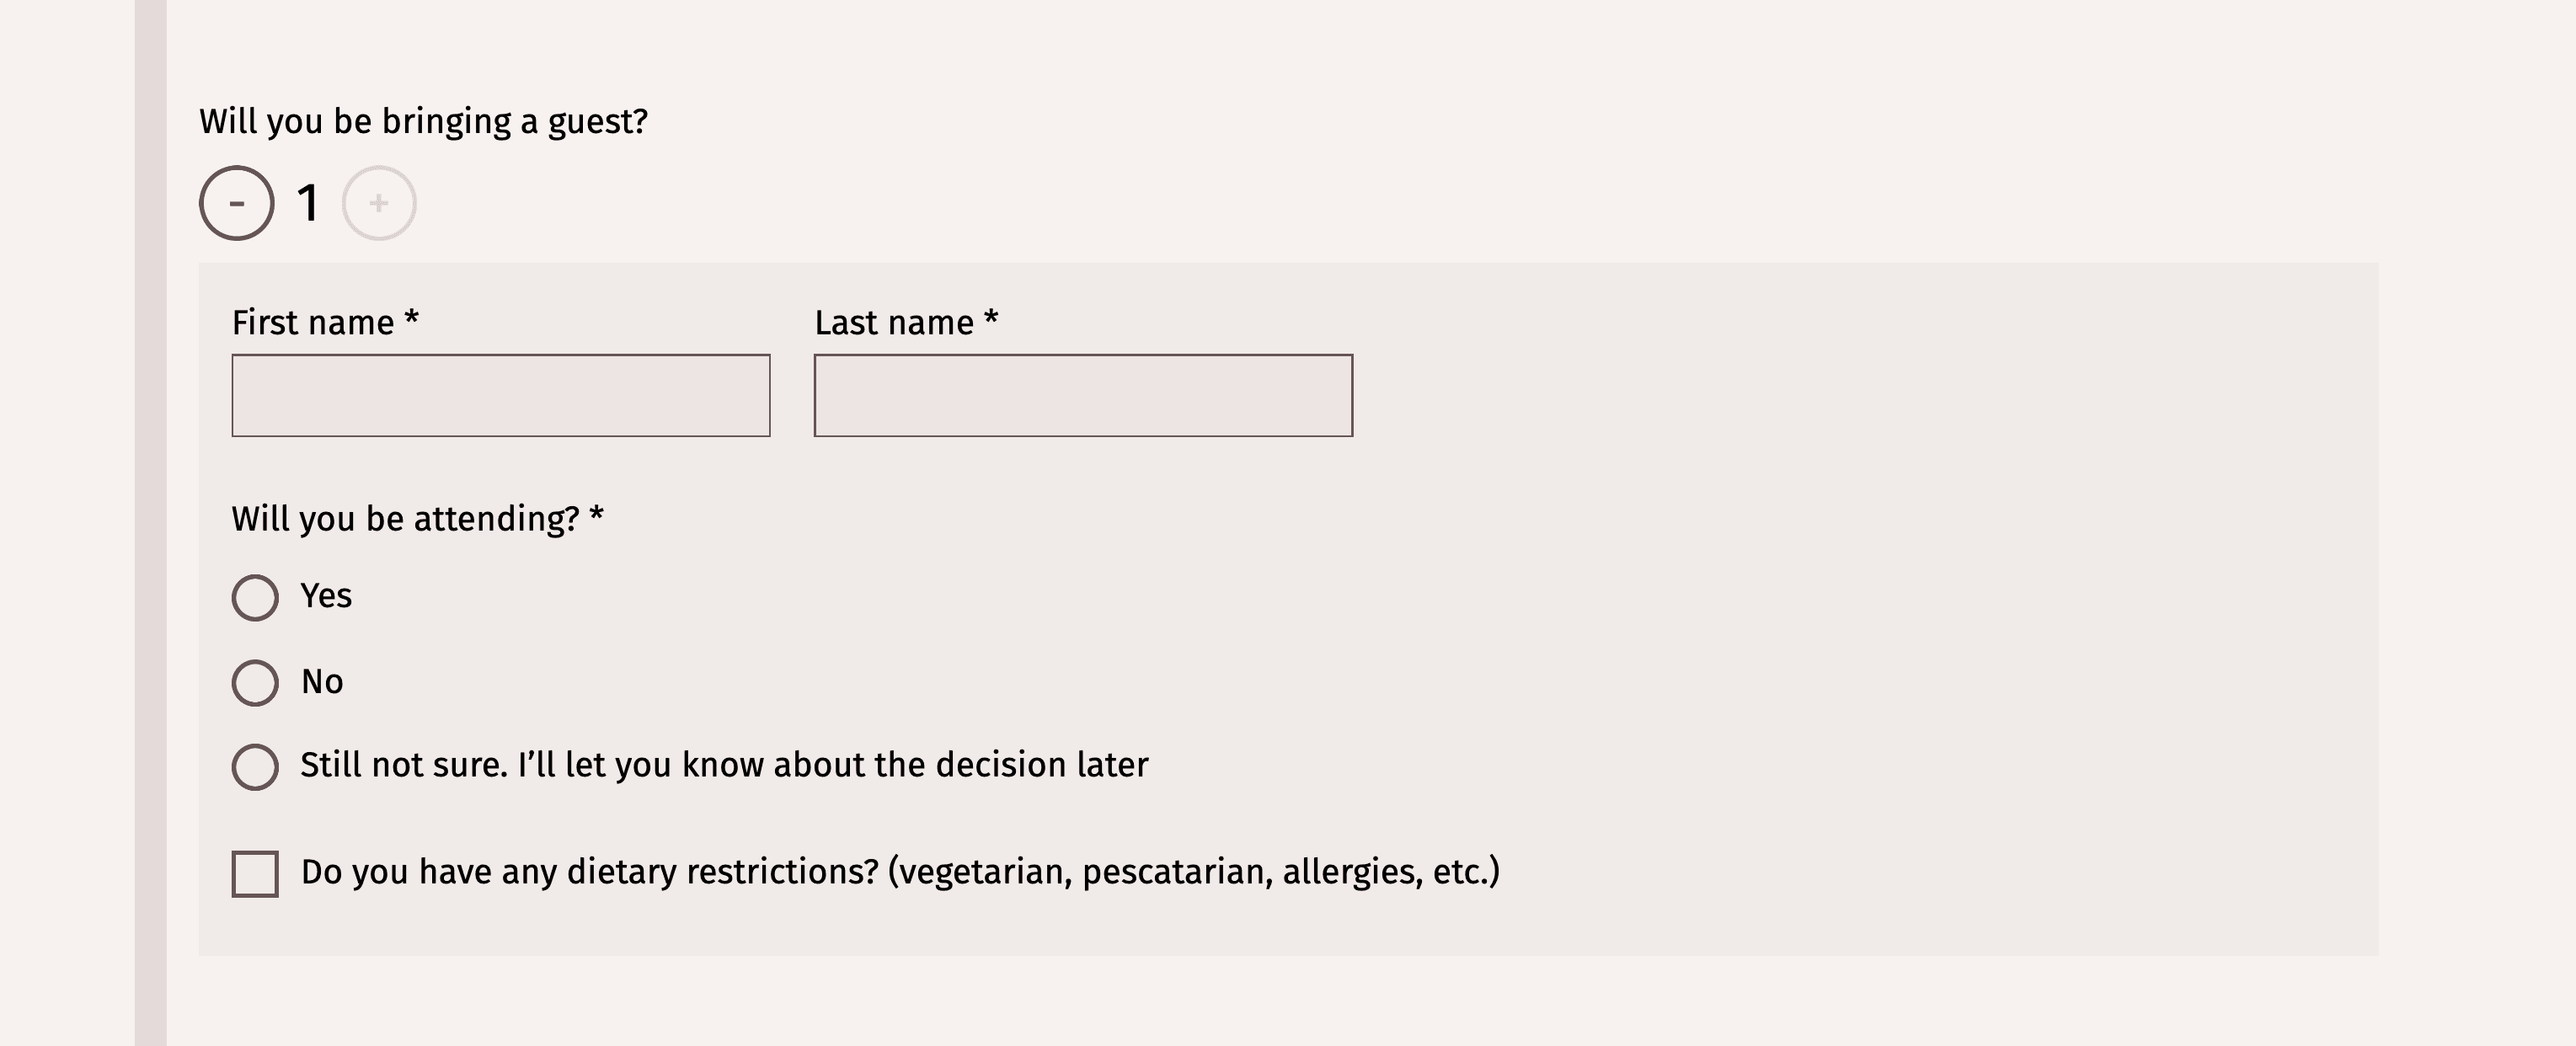Check the dietary restrictions checkbox
This screenshot has height=1046, width=2576.
[255, 874]
